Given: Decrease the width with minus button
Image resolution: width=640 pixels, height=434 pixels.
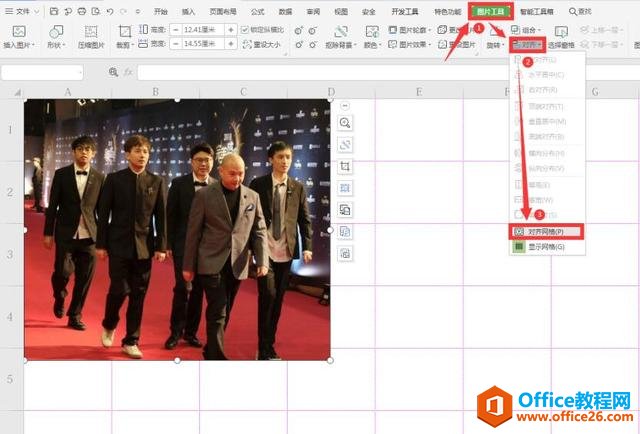Looking at the screenshot, I should pyautogui.click(x=176, y=43).
